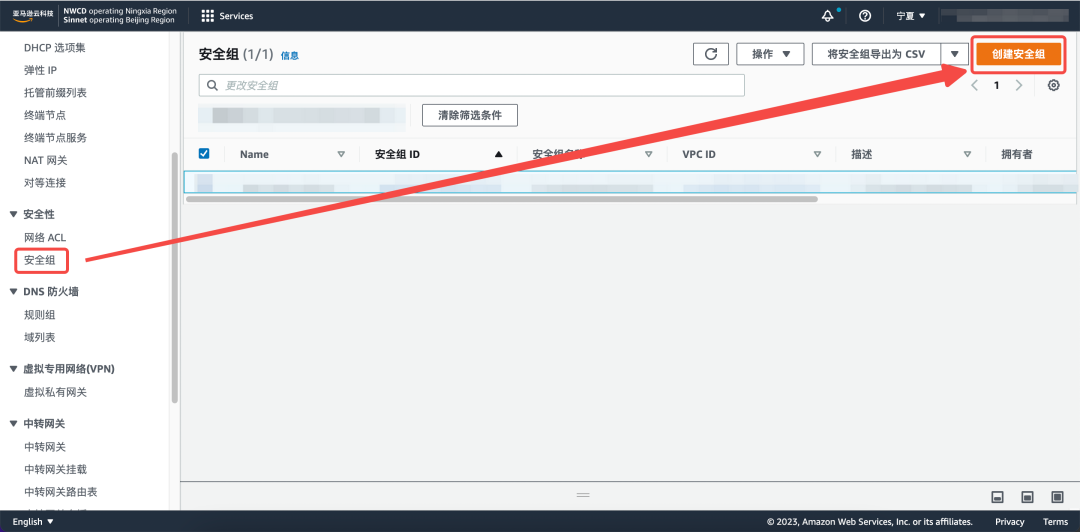This screenshot has height=532, width=1080.
Task: Click 将安全组导出为 CSV button
Action: pyautogui.click(x=876, y=54)
